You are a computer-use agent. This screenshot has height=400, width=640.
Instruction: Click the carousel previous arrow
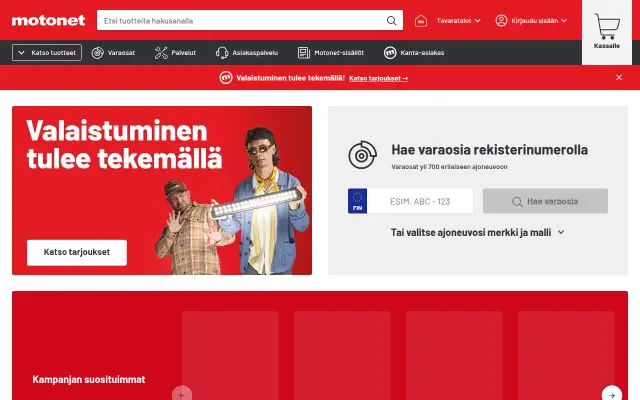[x=182, y=394]
